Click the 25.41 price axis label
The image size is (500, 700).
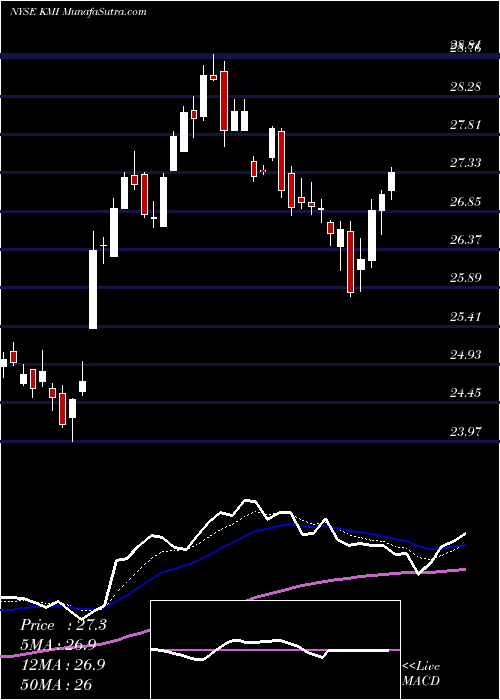(466, 317)
